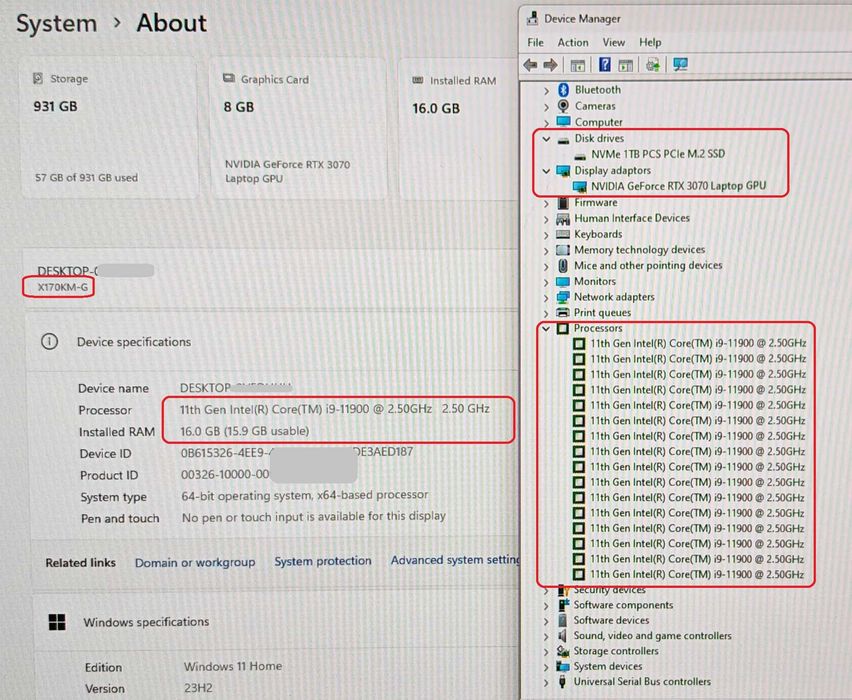Click the Show/Hide console tree toolbar icon
This screenshot has height=700, width=852.
pos(577,65)
